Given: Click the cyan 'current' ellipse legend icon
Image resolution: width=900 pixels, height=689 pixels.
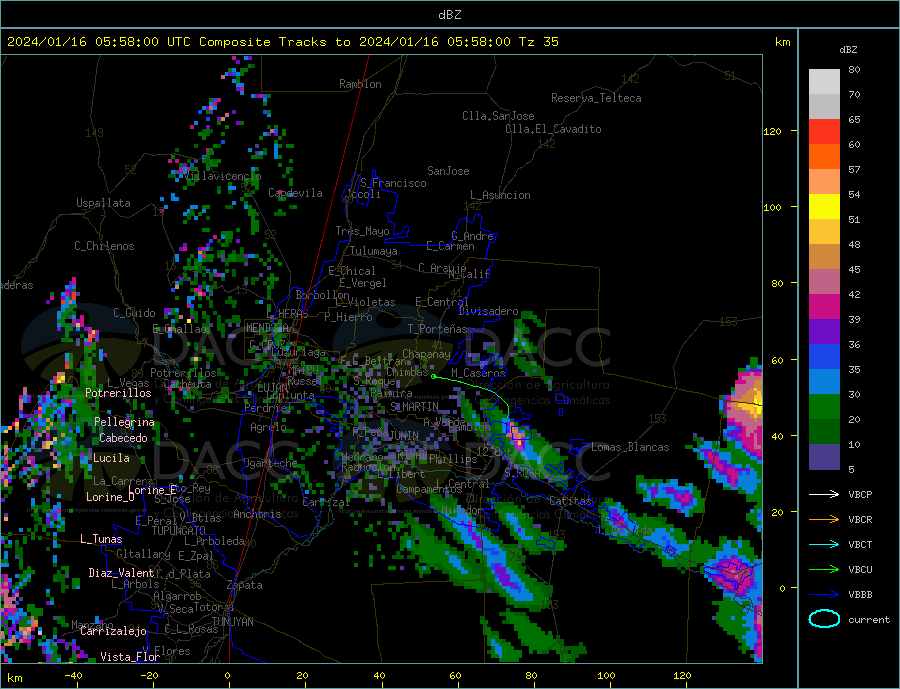Looking at the screenshot, I should point(824,619).
